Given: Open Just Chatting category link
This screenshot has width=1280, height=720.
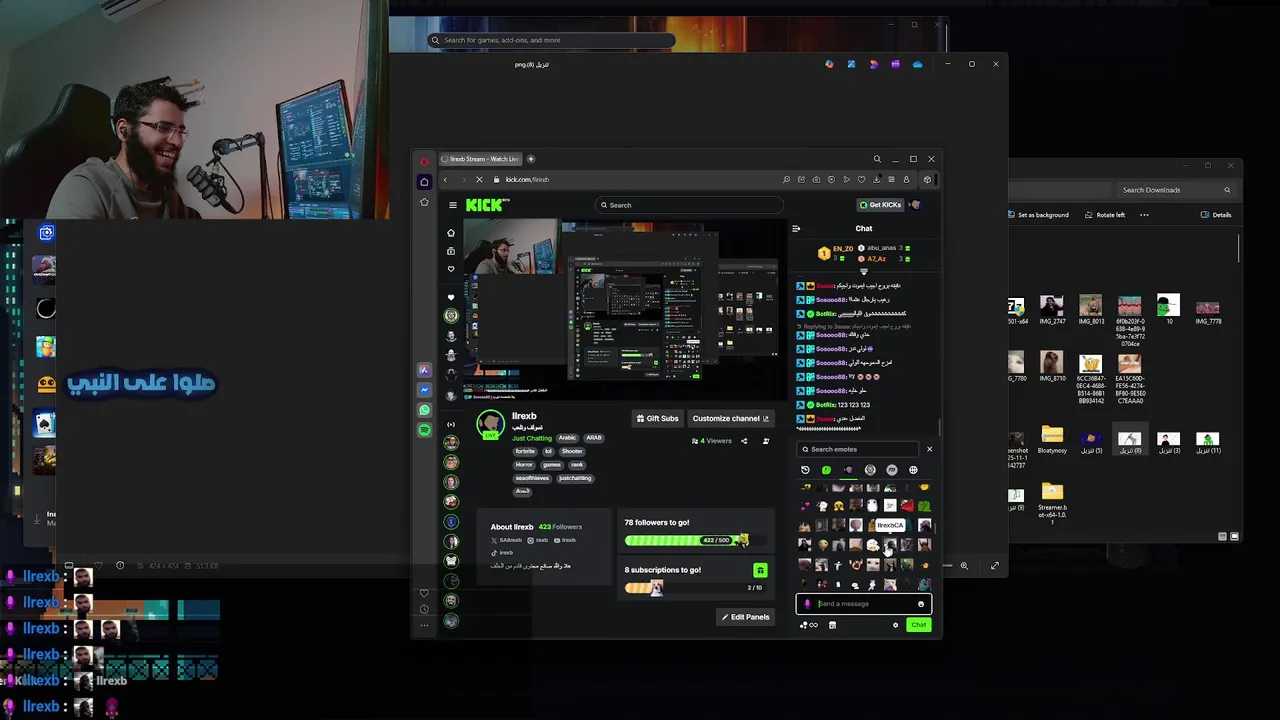Looking at the screenshot, I should coord(531,438).
